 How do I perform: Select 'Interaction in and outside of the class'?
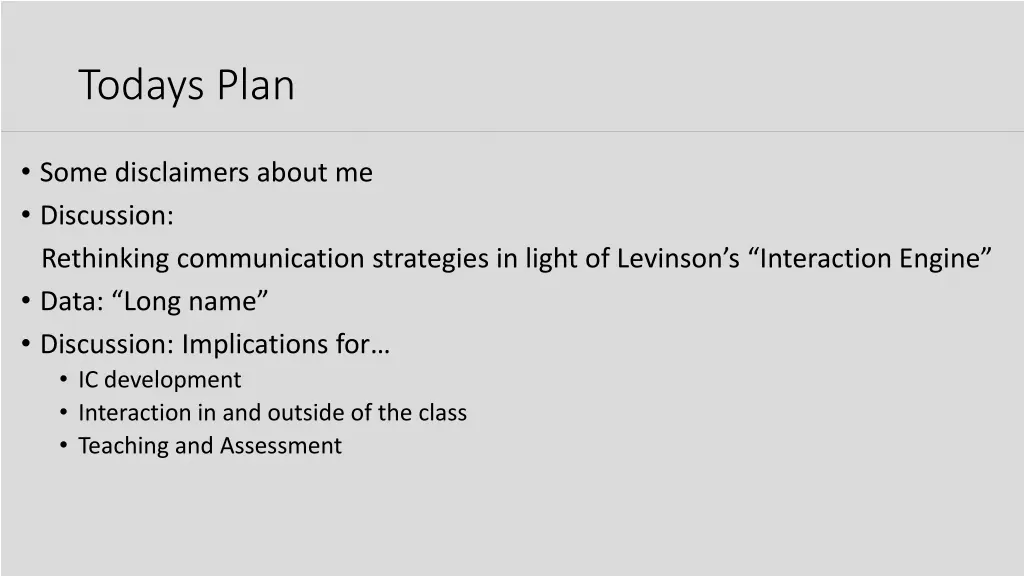click(272, 413)
